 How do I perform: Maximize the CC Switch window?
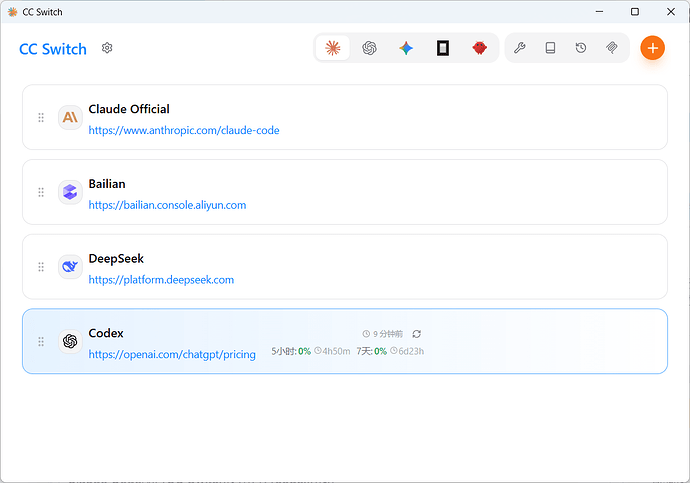click(635, 12)
